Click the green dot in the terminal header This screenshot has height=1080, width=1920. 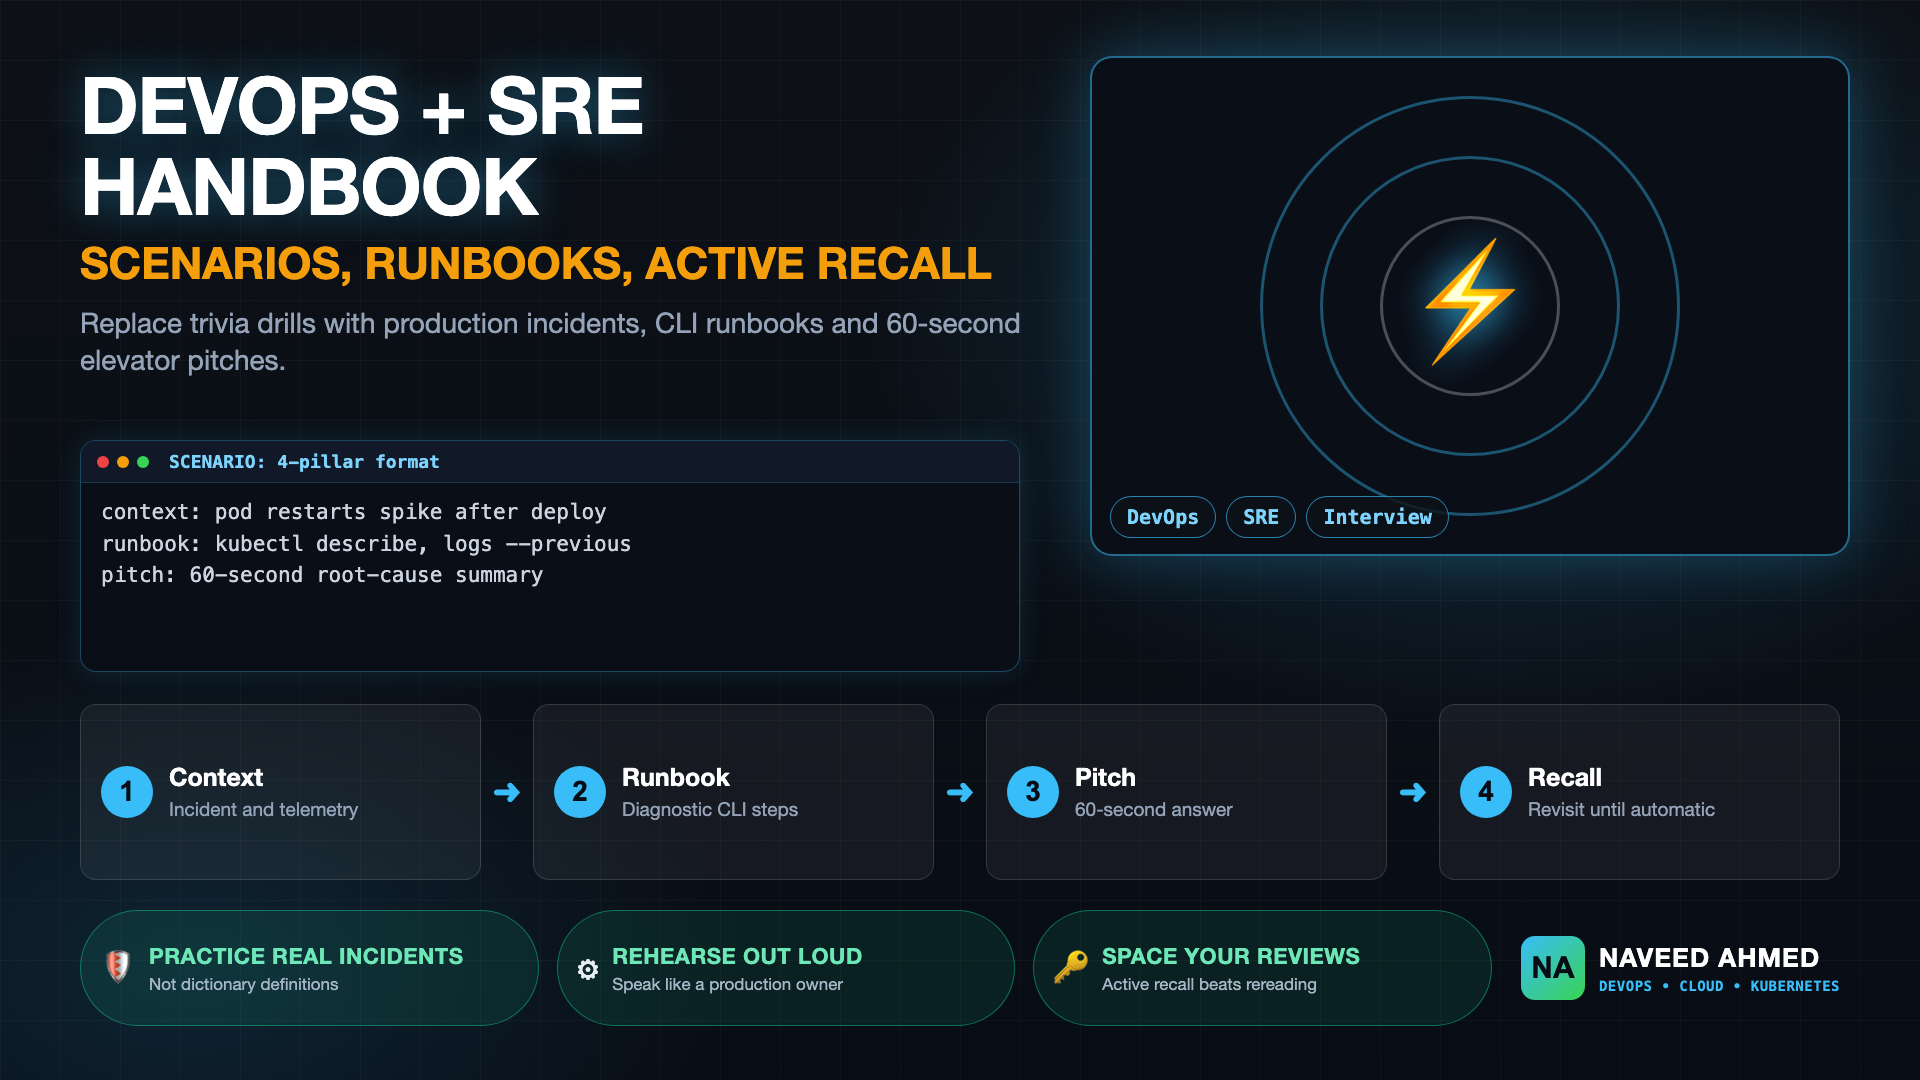coord(143,462)
